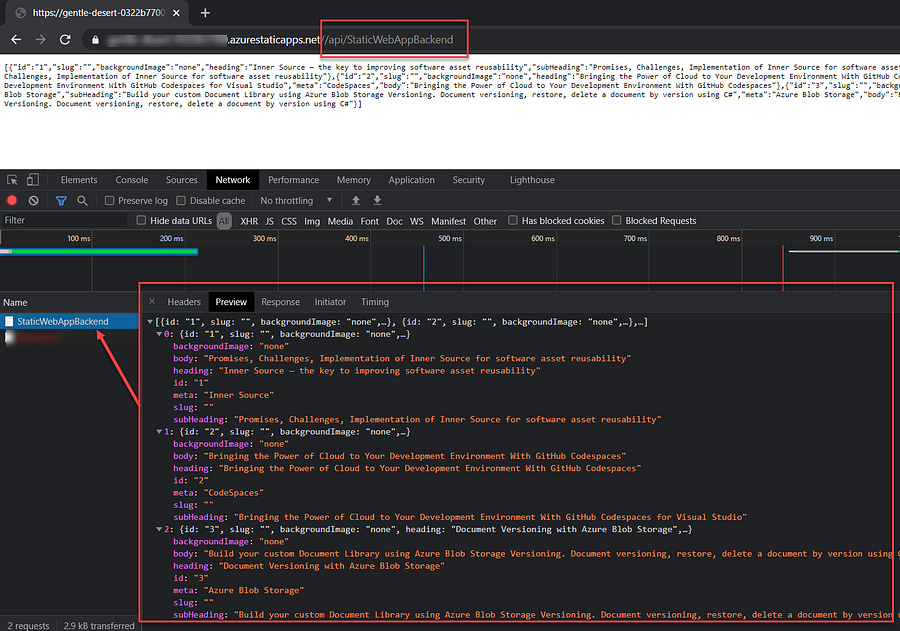This screenshot has width=900, height=631.
Task: Collapse the object at index 2
Action: coord(159,529)
